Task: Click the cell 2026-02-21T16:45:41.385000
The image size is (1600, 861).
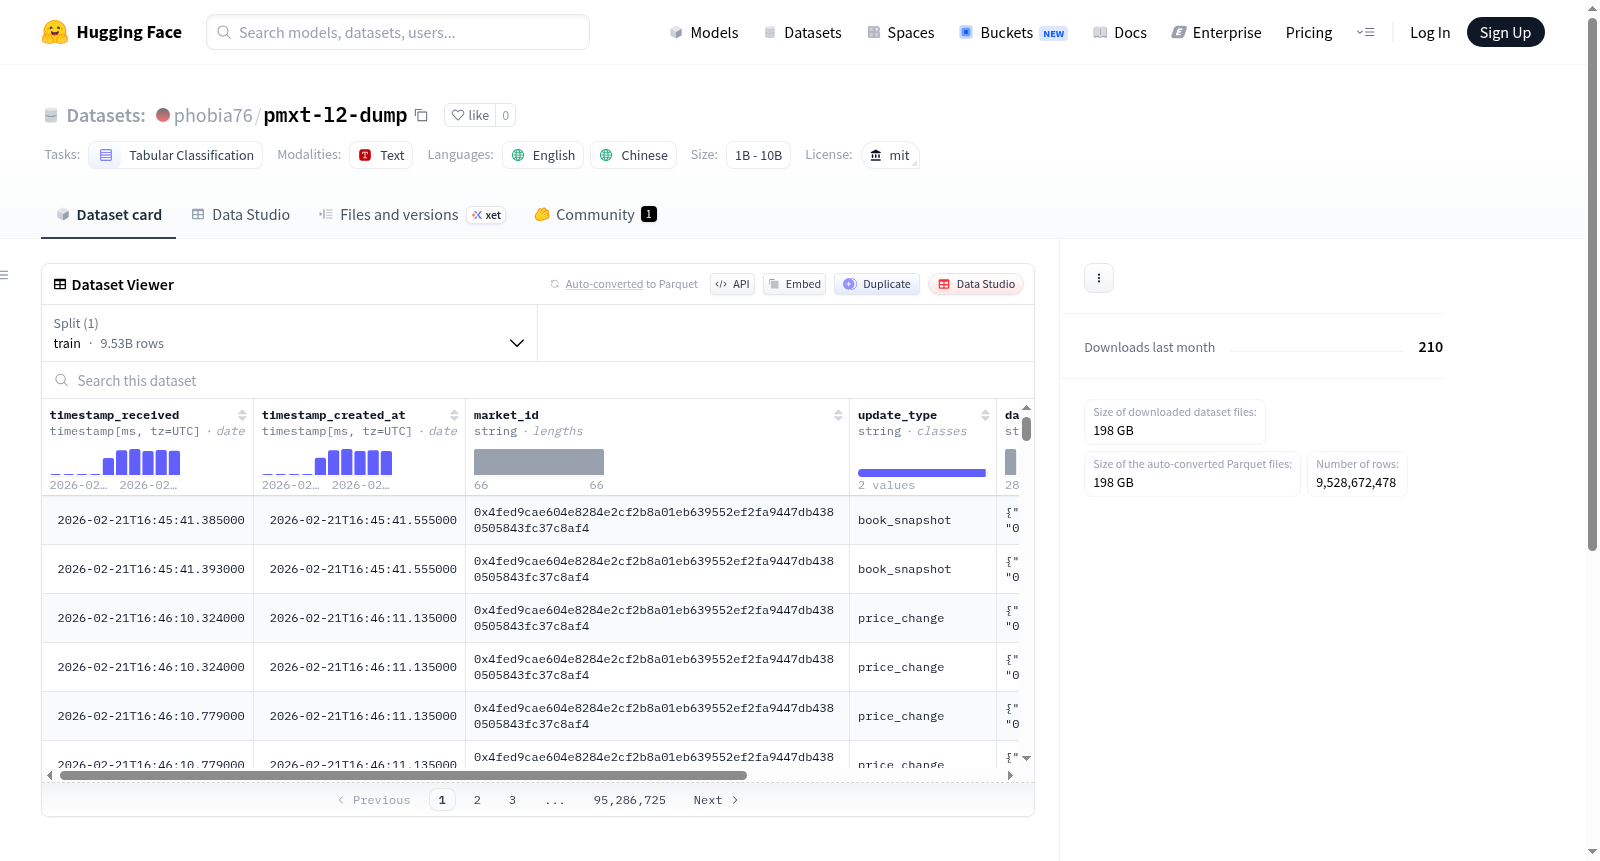Action: point(148,520)
